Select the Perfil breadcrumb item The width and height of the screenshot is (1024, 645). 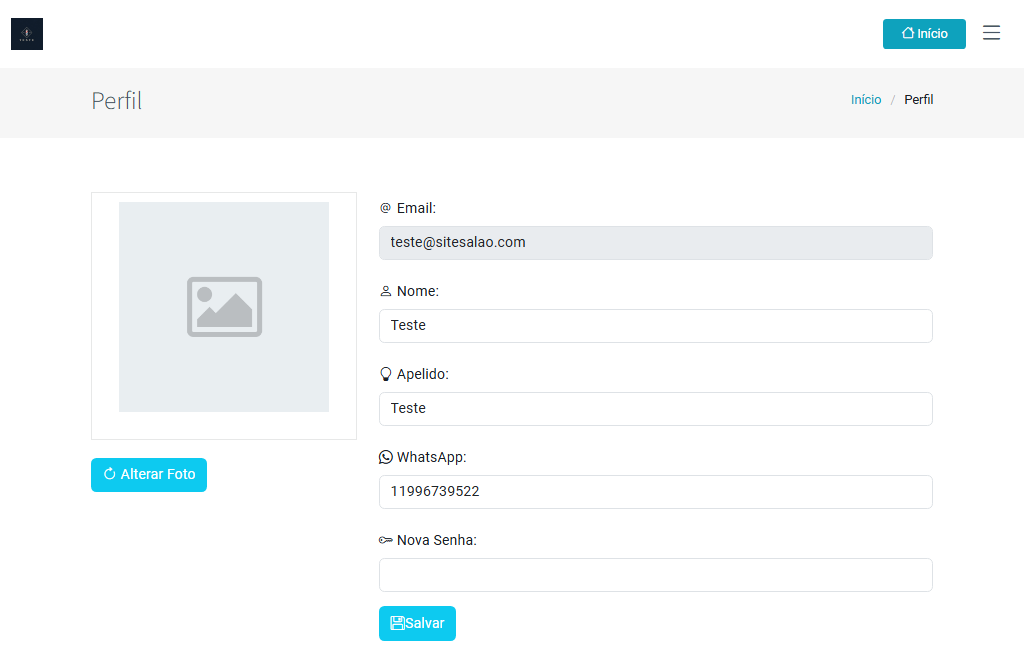point(918,100)
